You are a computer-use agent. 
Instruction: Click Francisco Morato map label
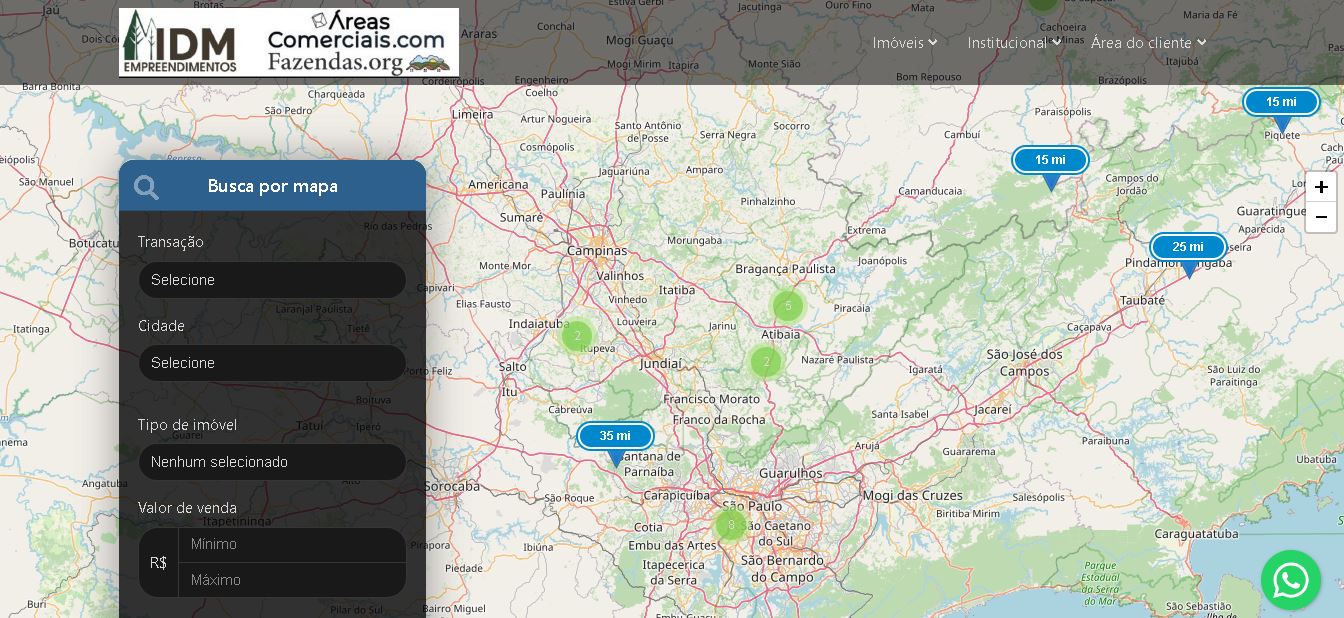point(711,399)
